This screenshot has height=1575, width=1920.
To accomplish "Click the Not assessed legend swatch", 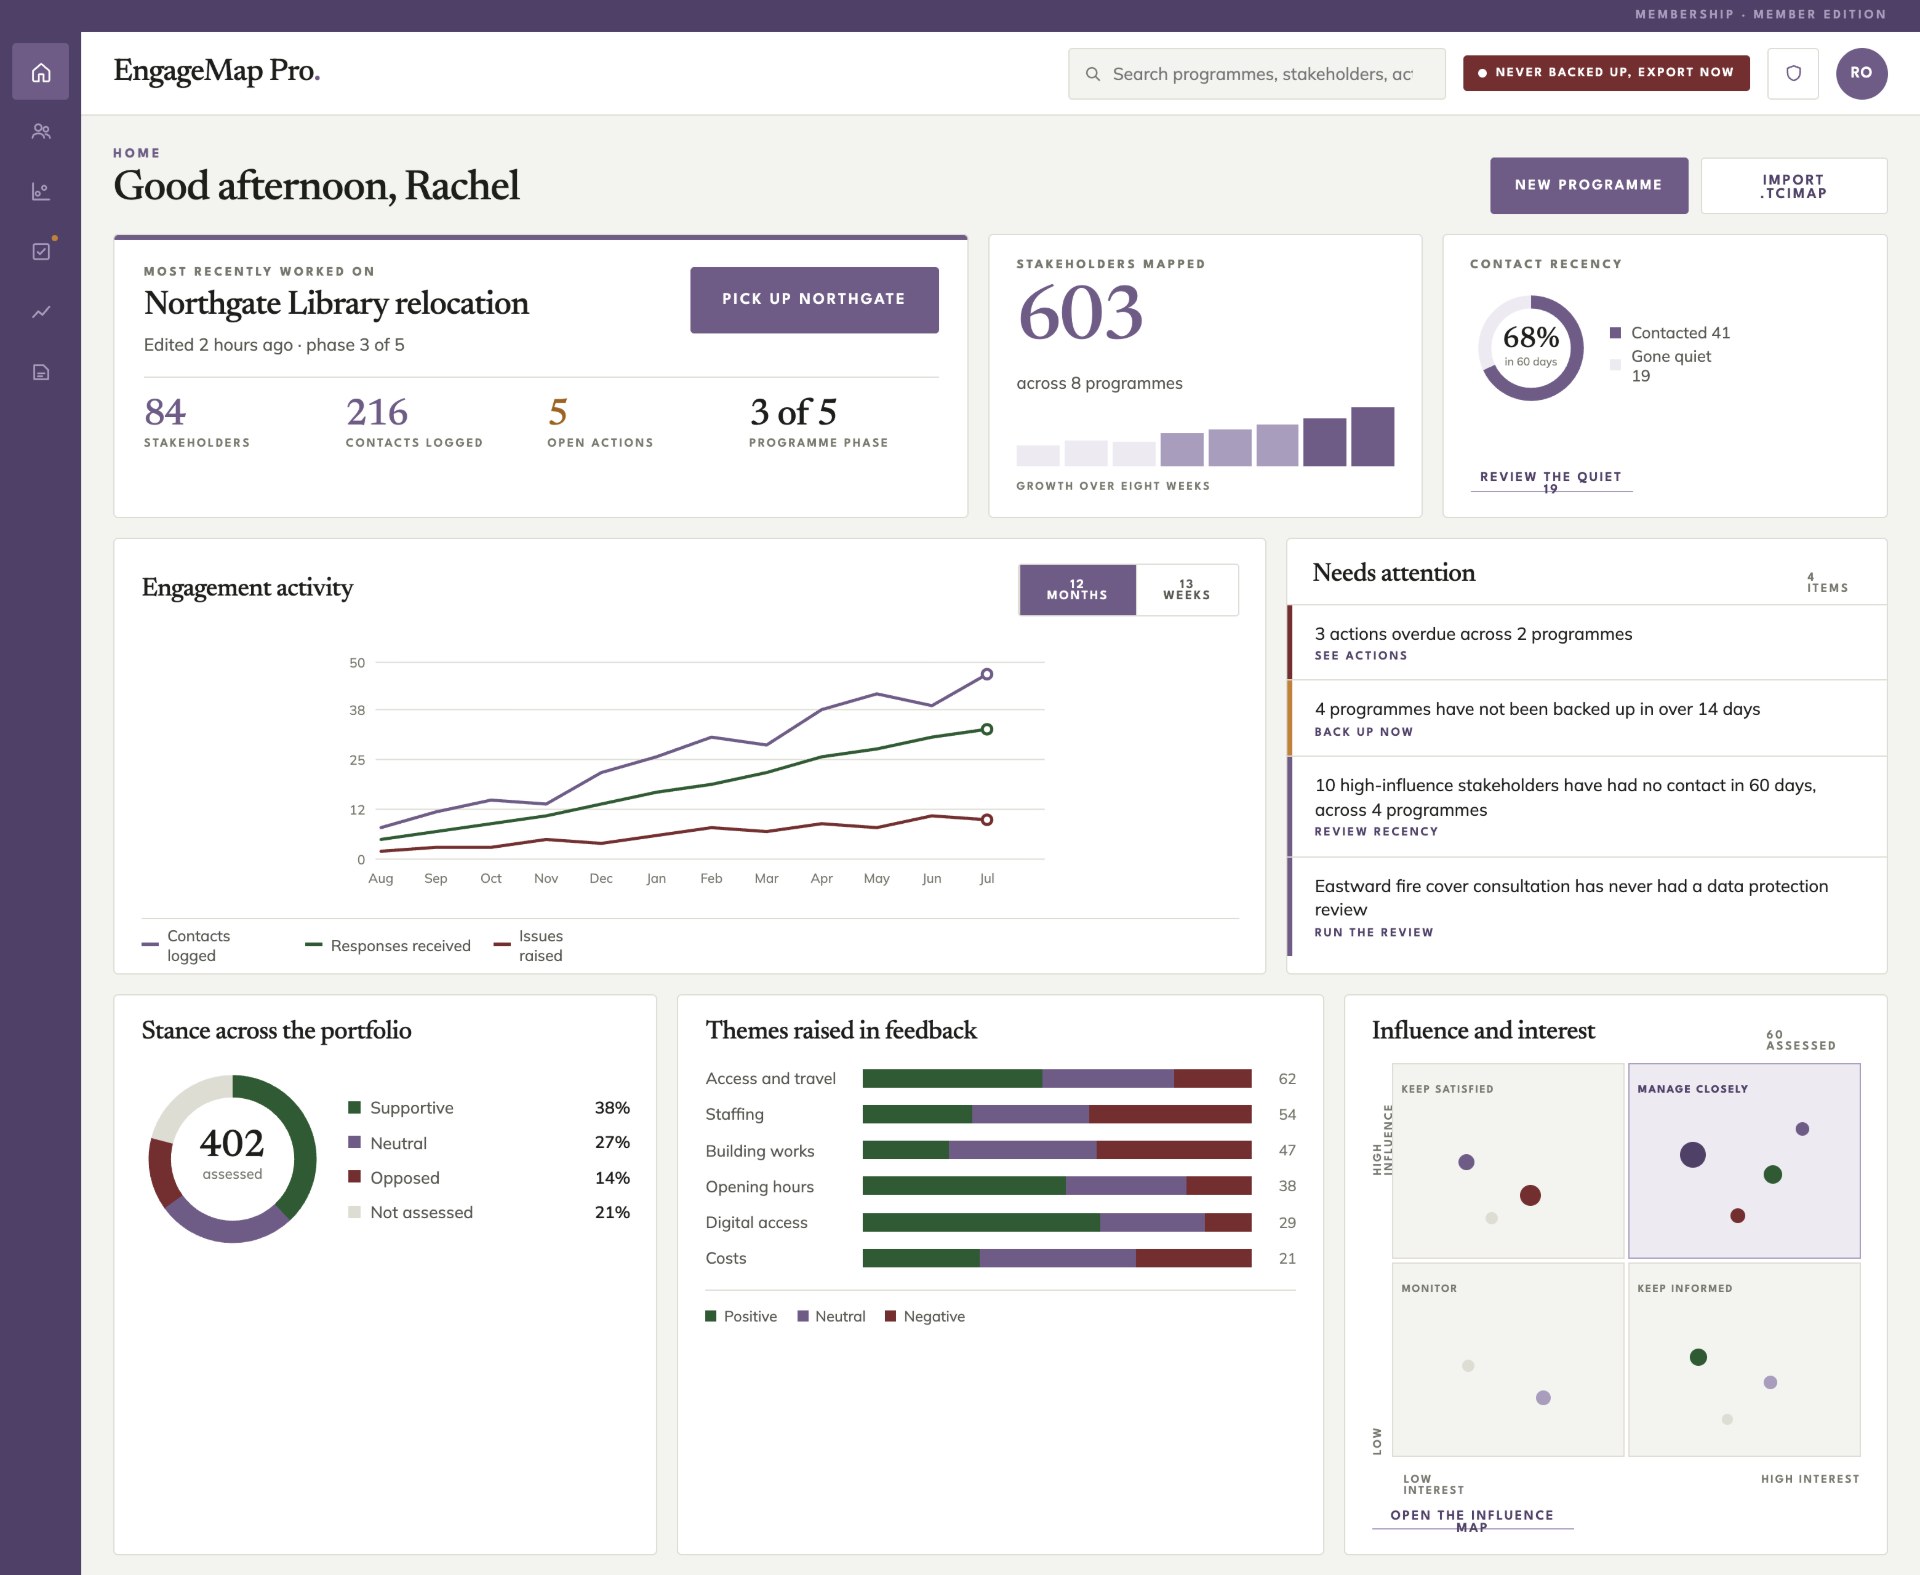I will (x=354, y=1212).
